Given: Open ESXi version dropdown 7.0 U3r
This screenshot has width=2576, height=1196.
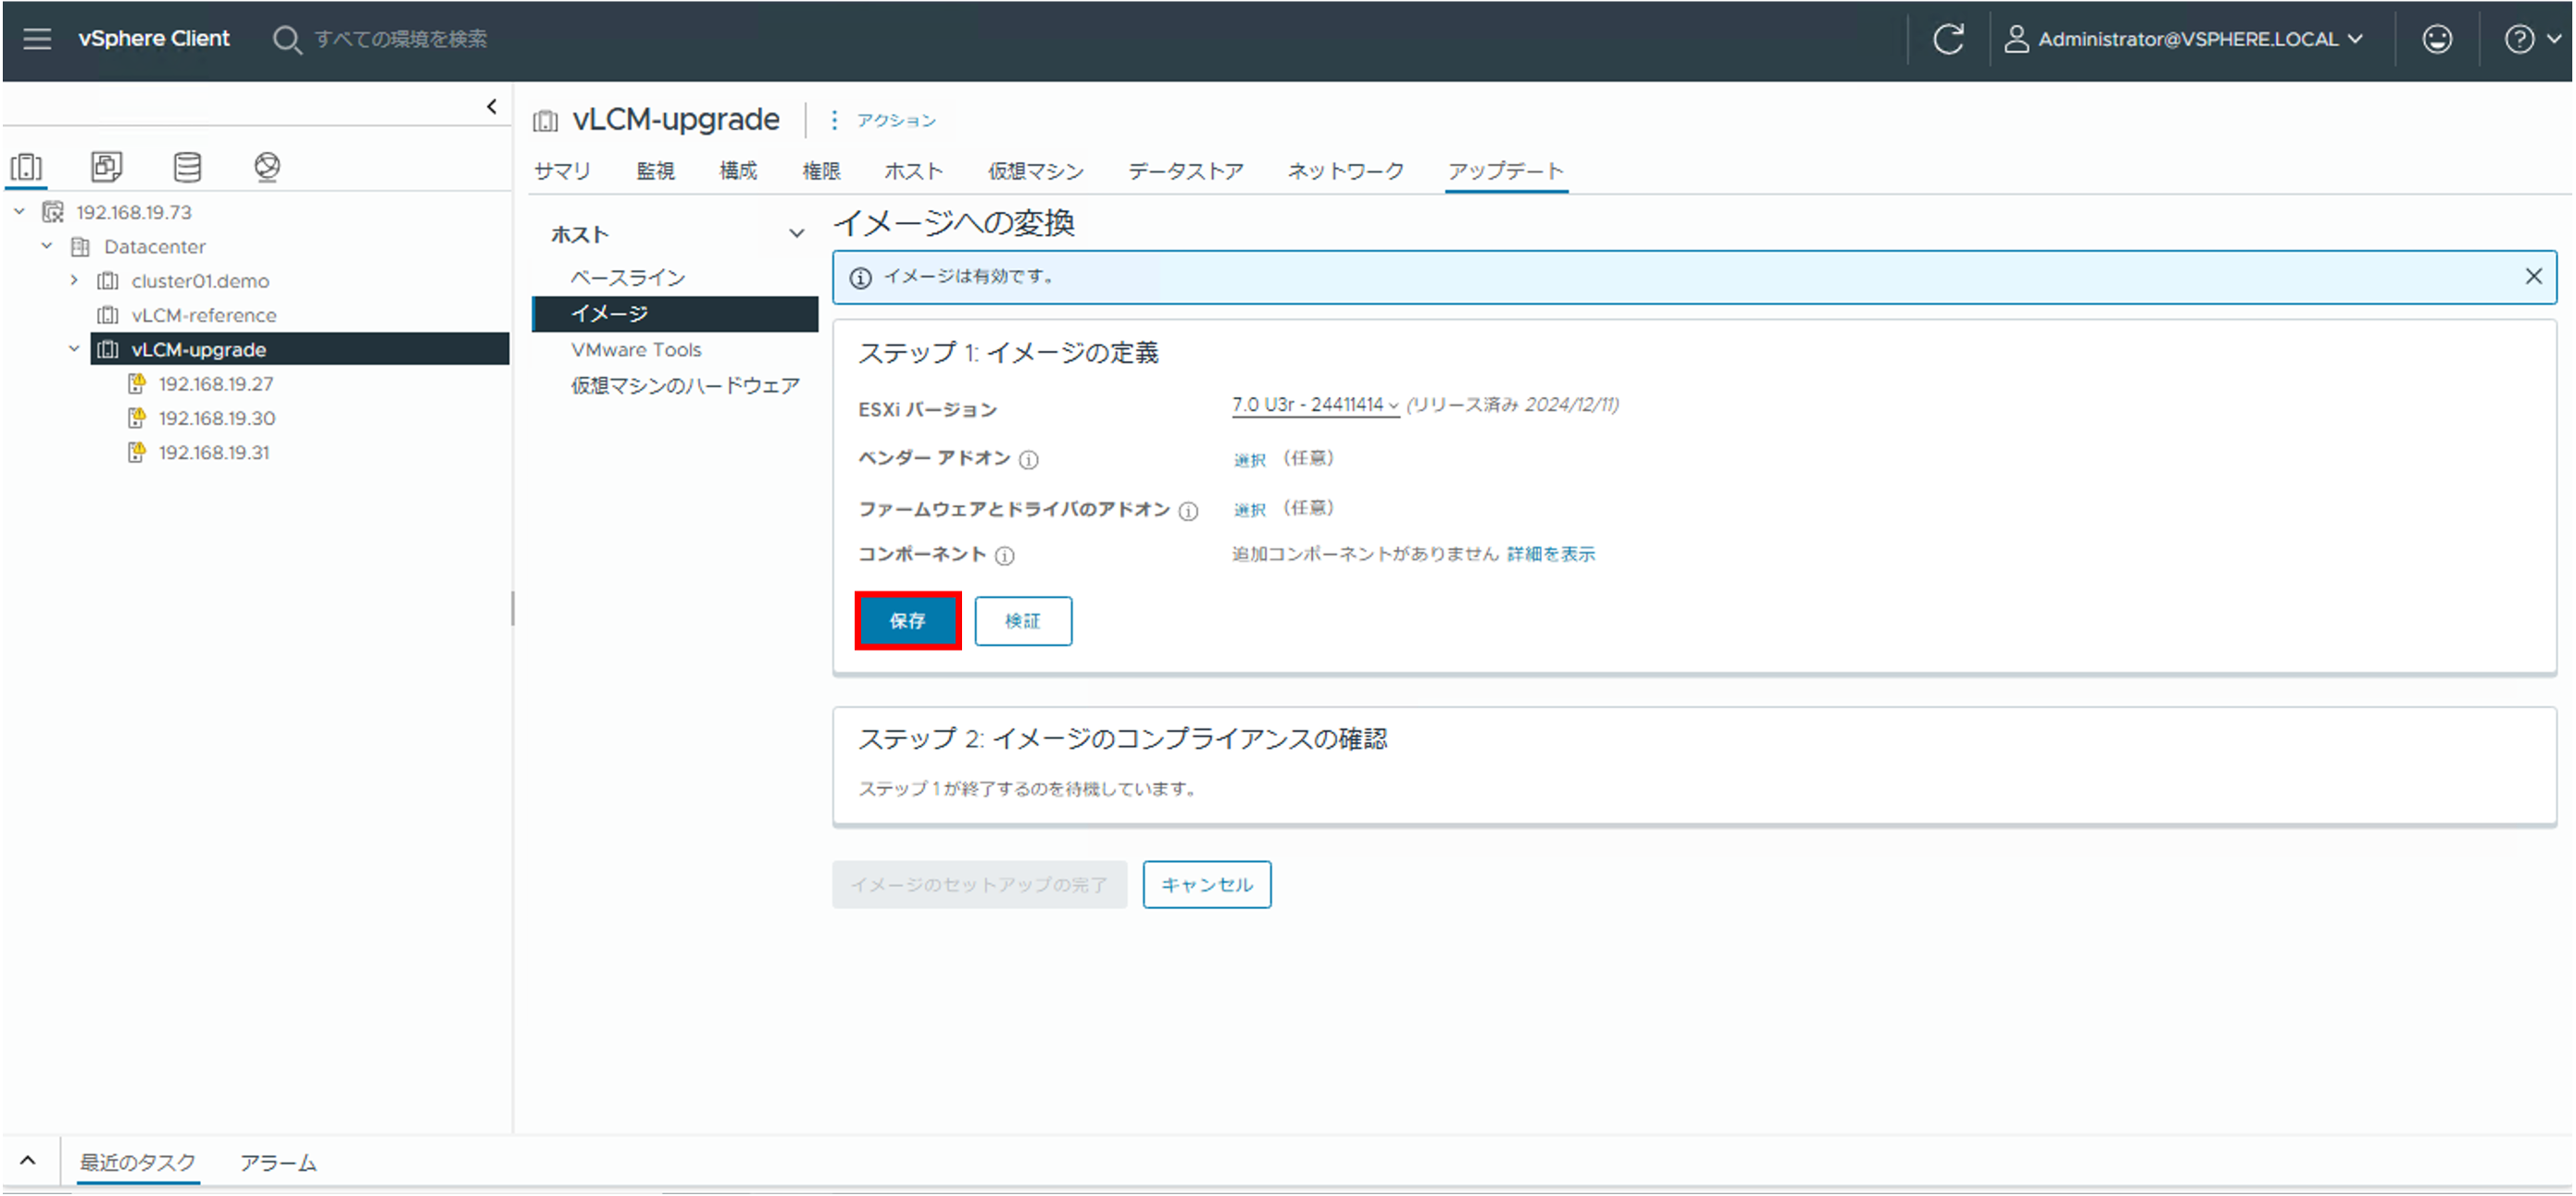Looking at the screenshot, I should point(1314,405).
